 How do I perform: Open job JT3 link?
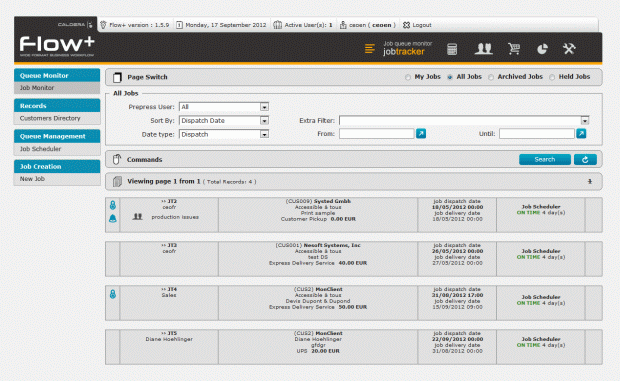pos(169,245)
